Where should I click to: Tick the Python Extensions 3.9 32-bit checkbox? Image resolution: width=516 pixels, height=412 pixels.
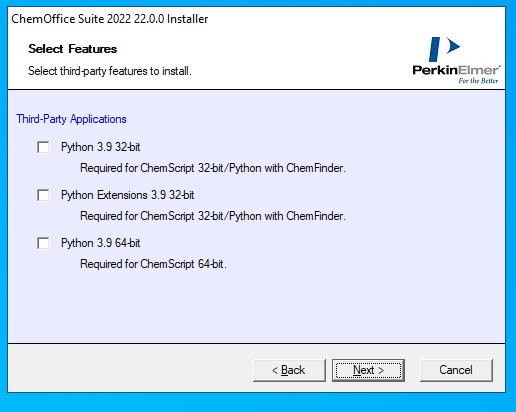point(43,195)
